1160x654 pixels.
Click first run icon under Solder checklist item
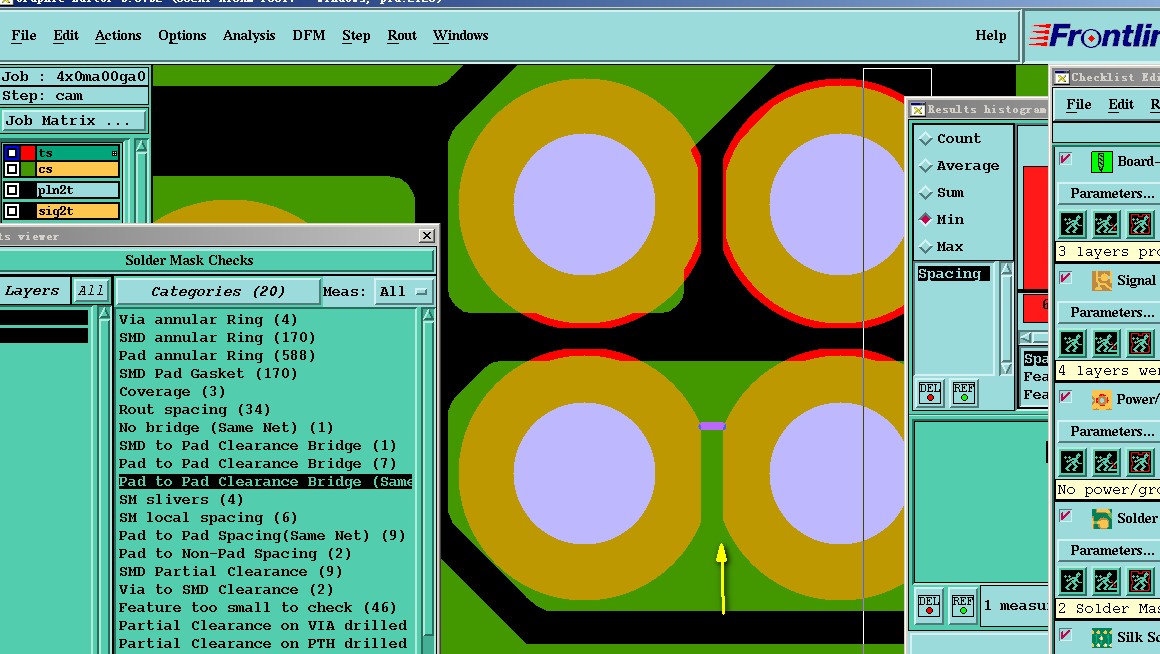coord(1072,581)
